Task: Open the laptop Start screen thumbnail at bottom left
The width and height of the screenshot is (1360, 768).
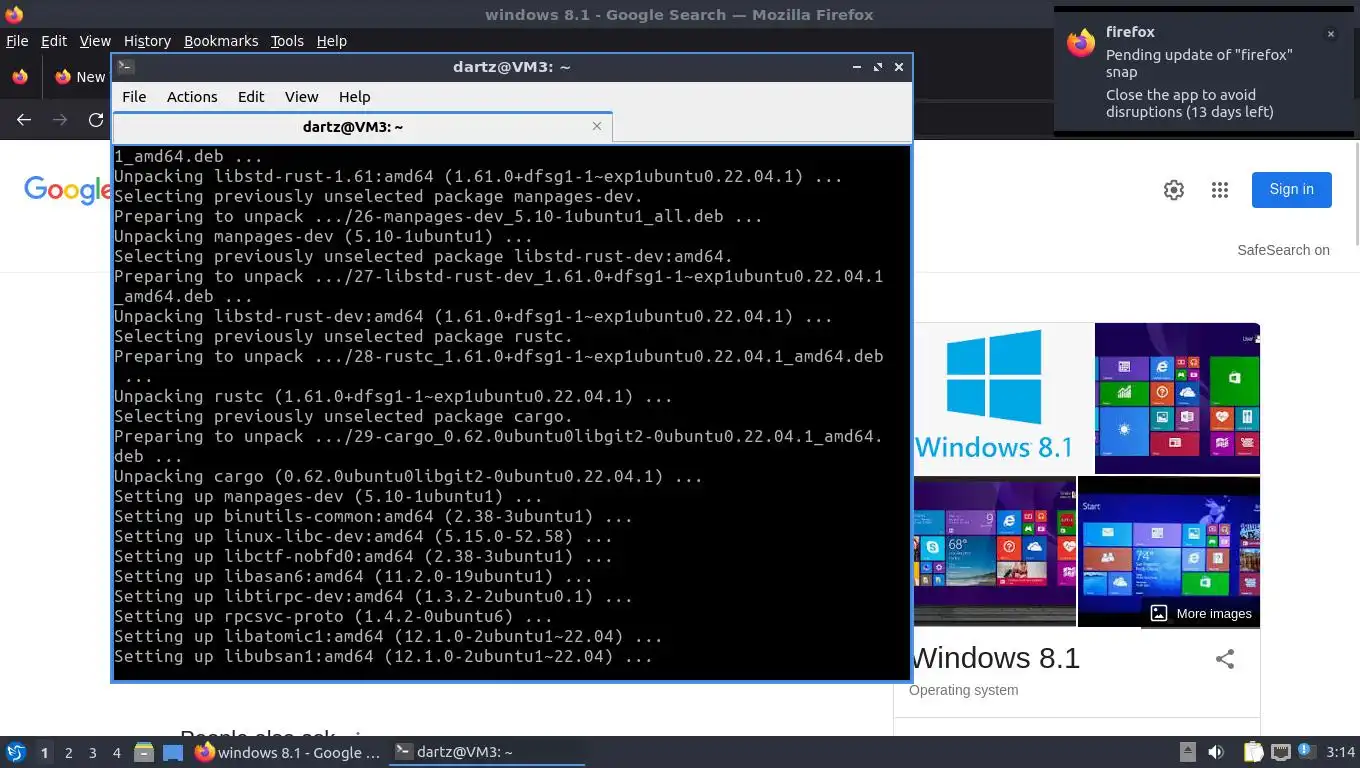Action: pos(994,552)
